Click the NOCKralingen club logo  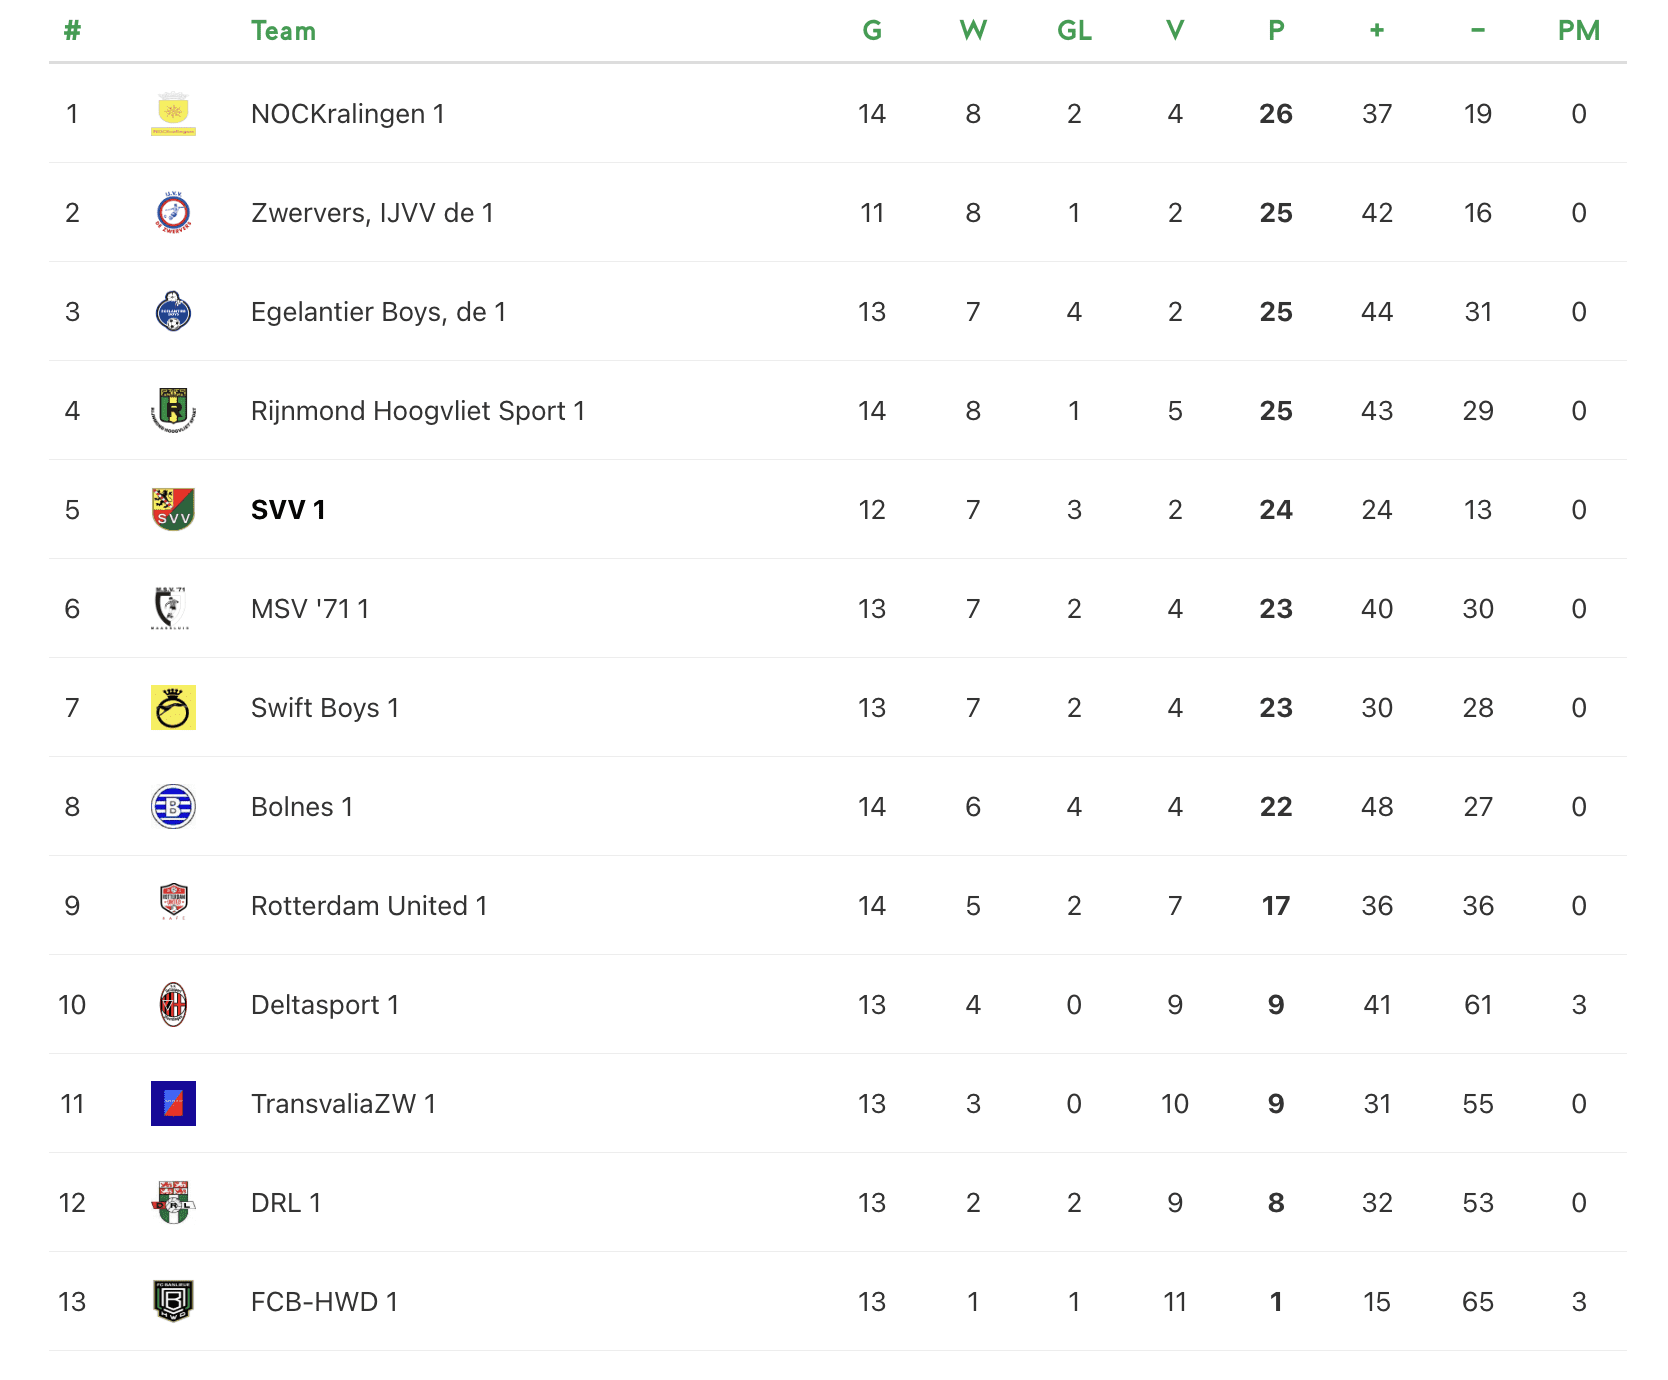173,114
